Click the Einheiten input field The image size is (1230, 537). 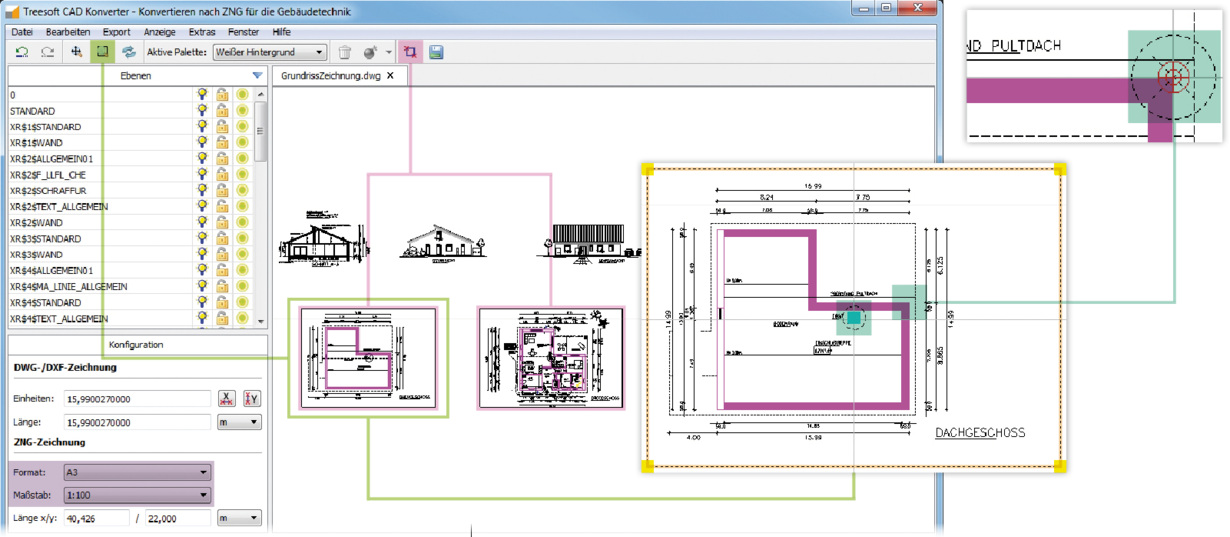click(x=137, y=399)
